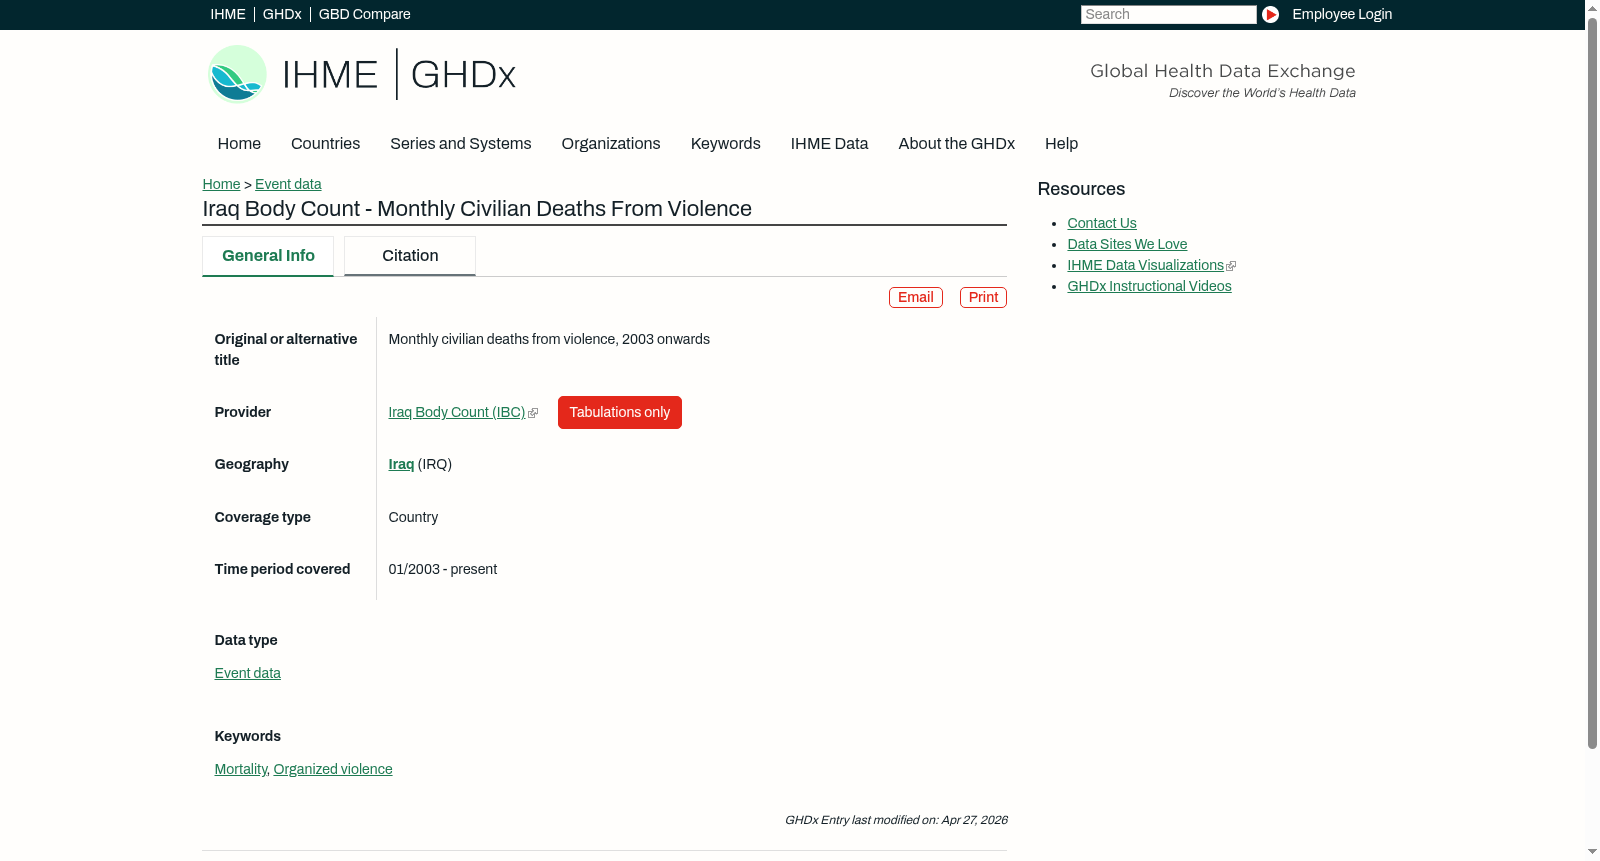This screenshot has height=861, width=1600.
Task: Click the Employee Login link
Action: point(1342,14)
